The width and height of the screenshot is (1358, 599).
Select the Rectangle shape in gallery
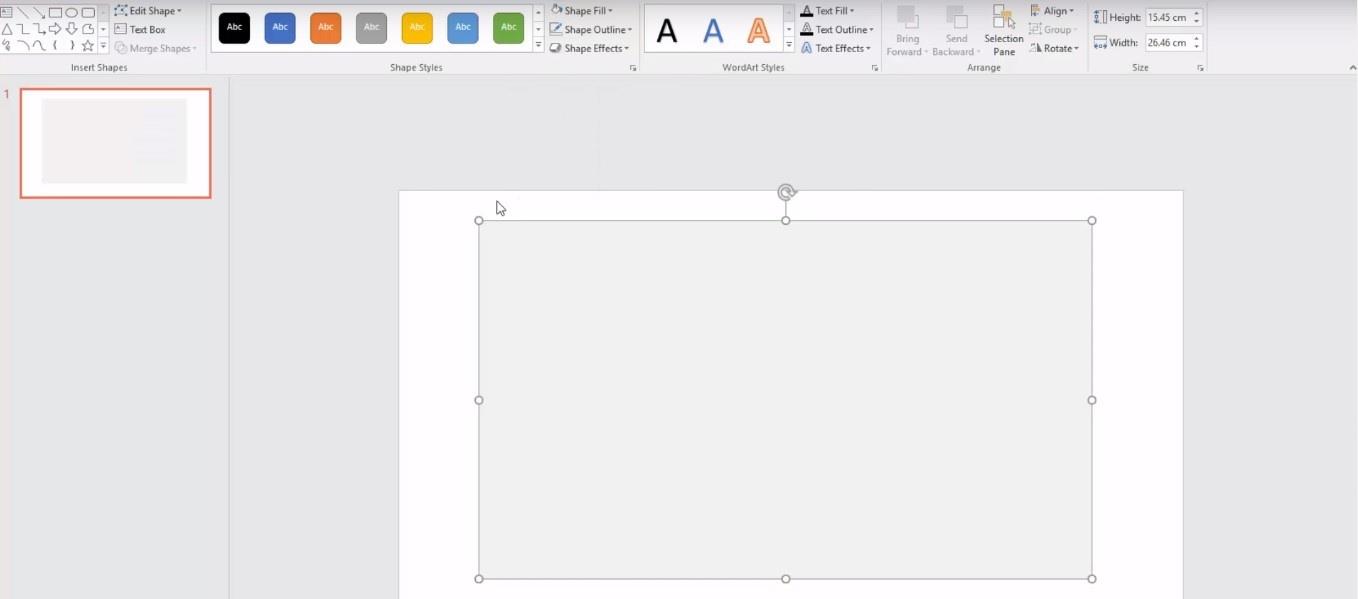55,13
